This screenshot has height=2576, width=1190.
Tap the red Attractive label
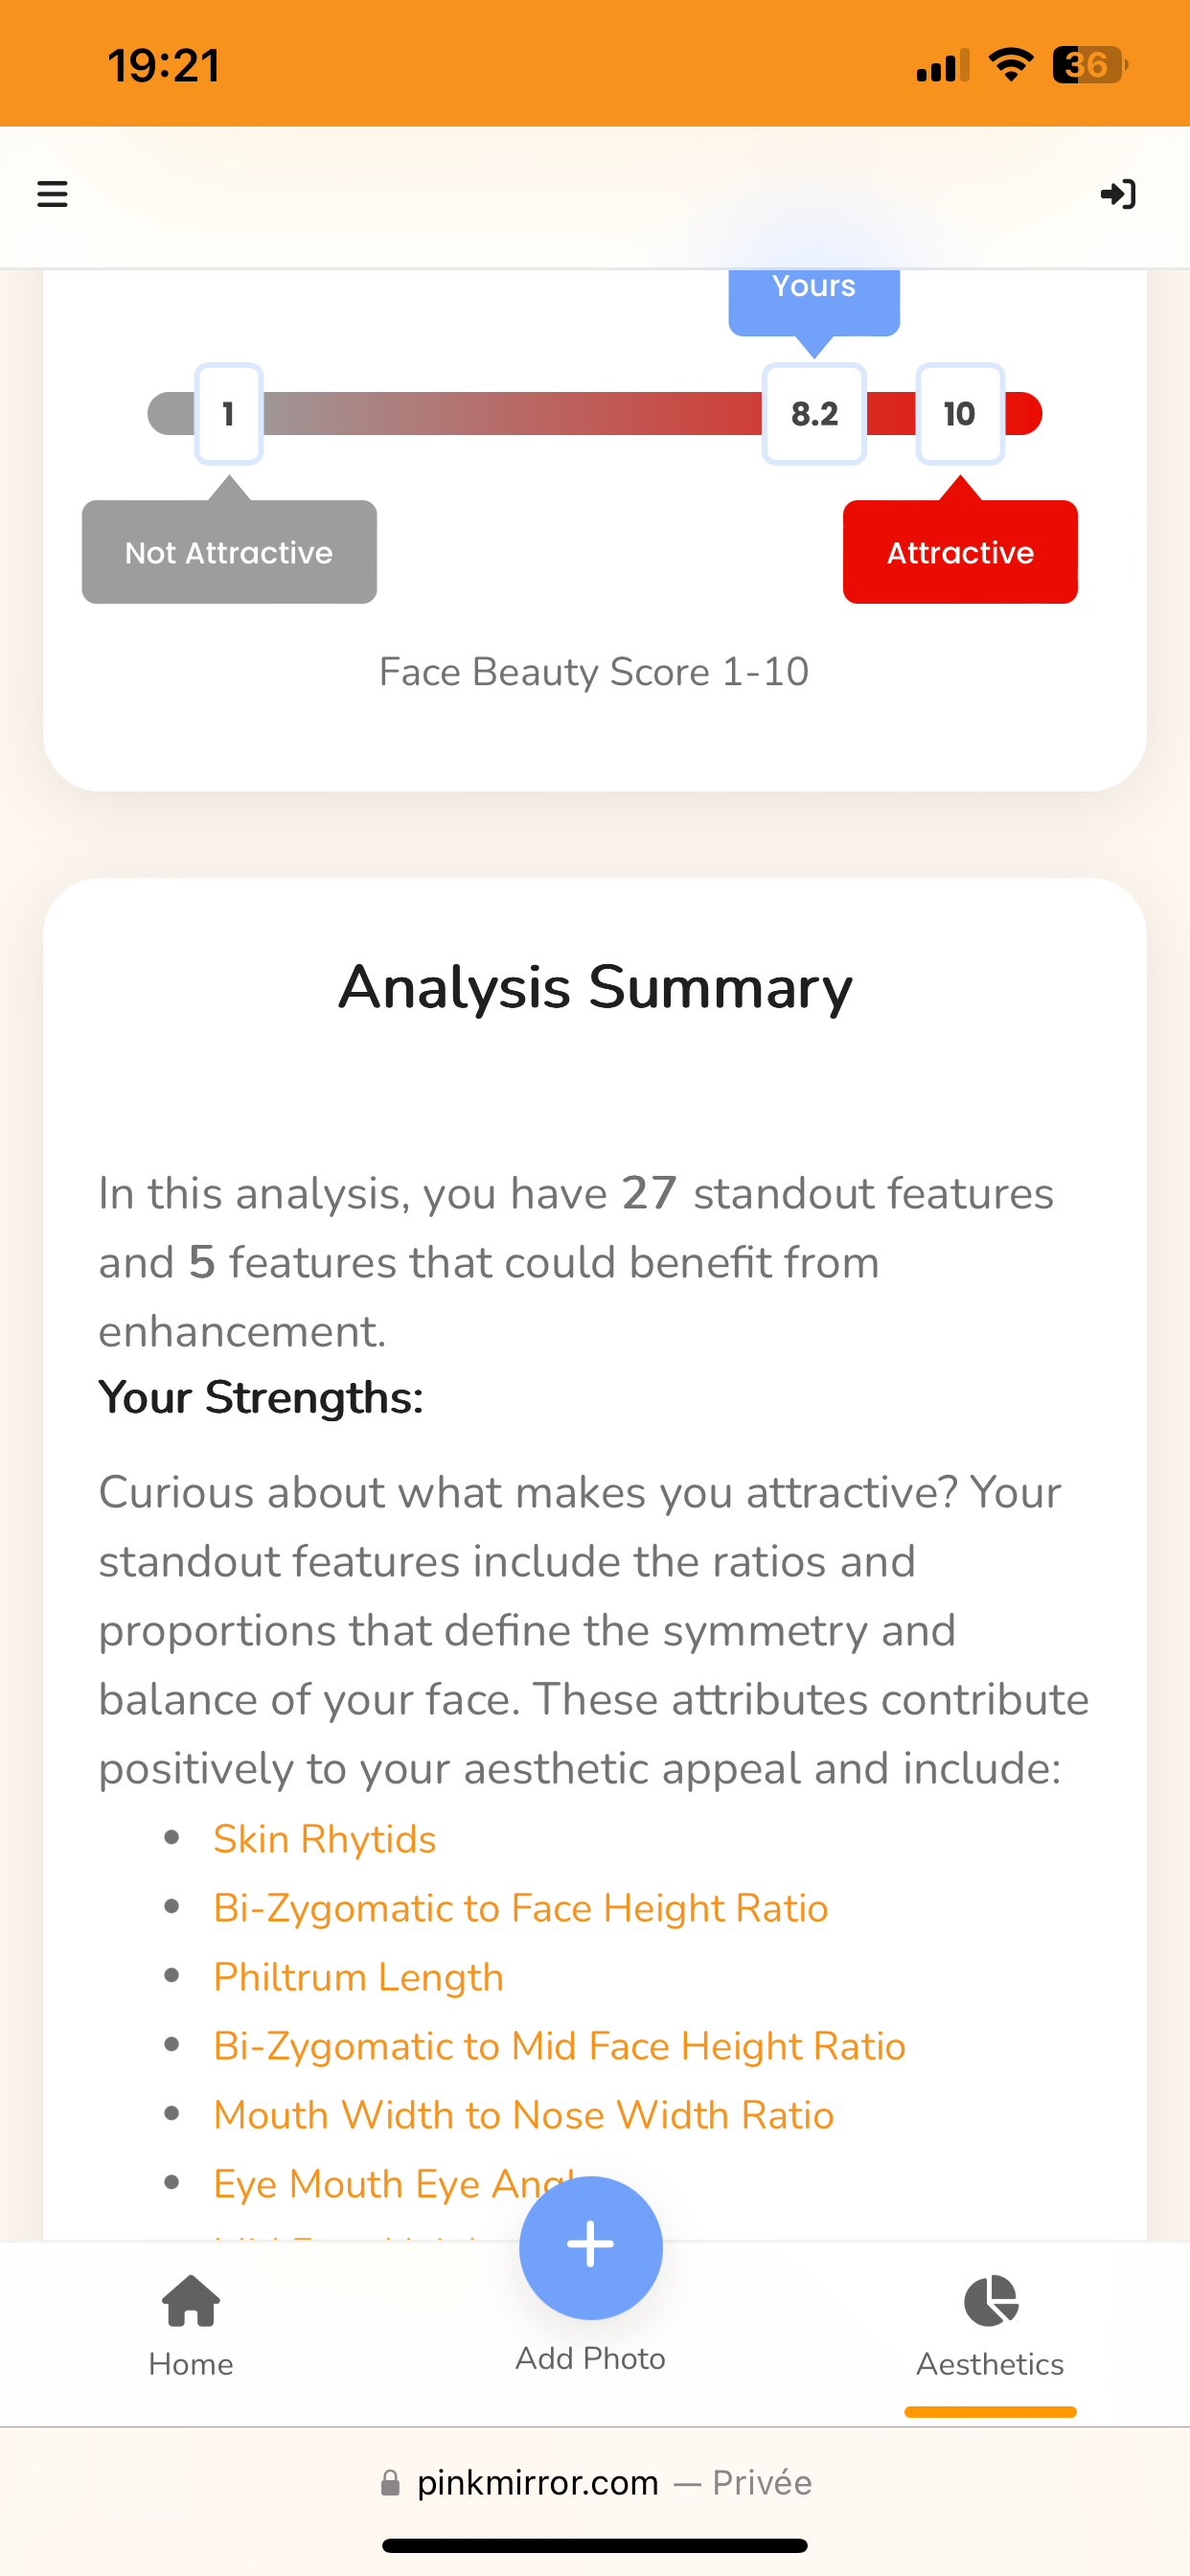click(960, 552)
